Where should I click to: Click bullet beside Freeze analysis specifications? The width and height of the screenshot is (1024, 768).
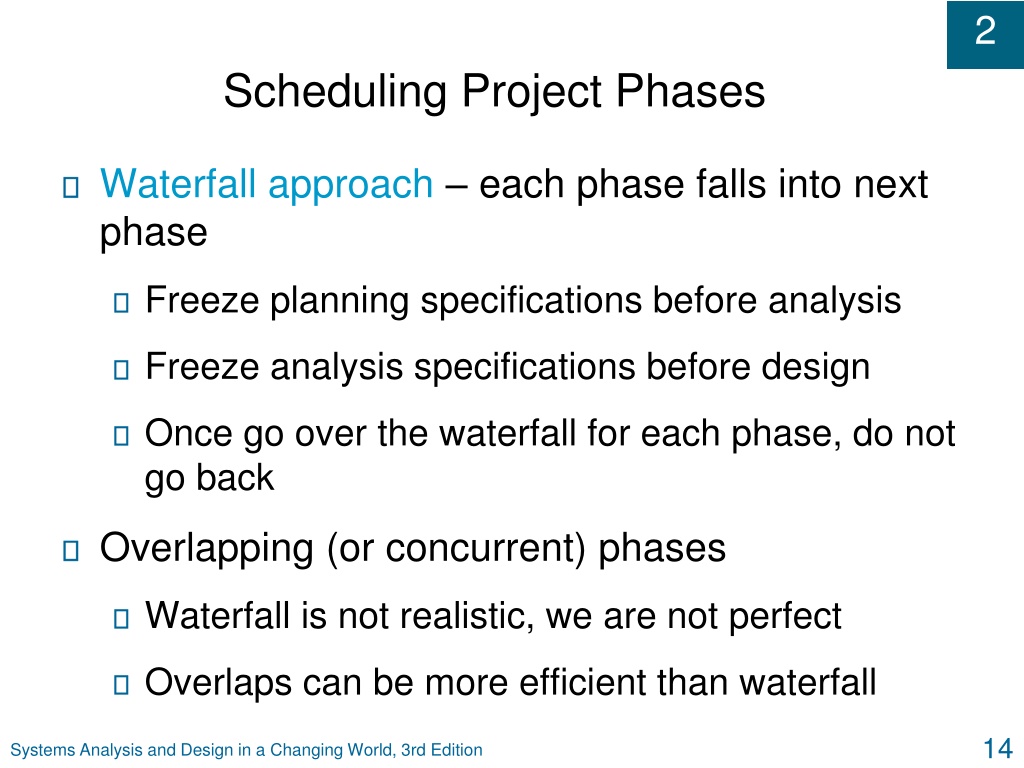(x=121, y=370)
